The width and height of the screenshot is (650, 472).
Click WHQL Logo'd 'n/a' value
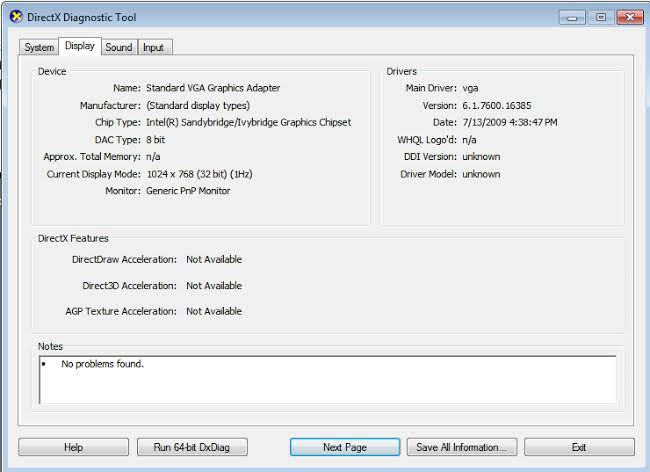pos(469,140)
